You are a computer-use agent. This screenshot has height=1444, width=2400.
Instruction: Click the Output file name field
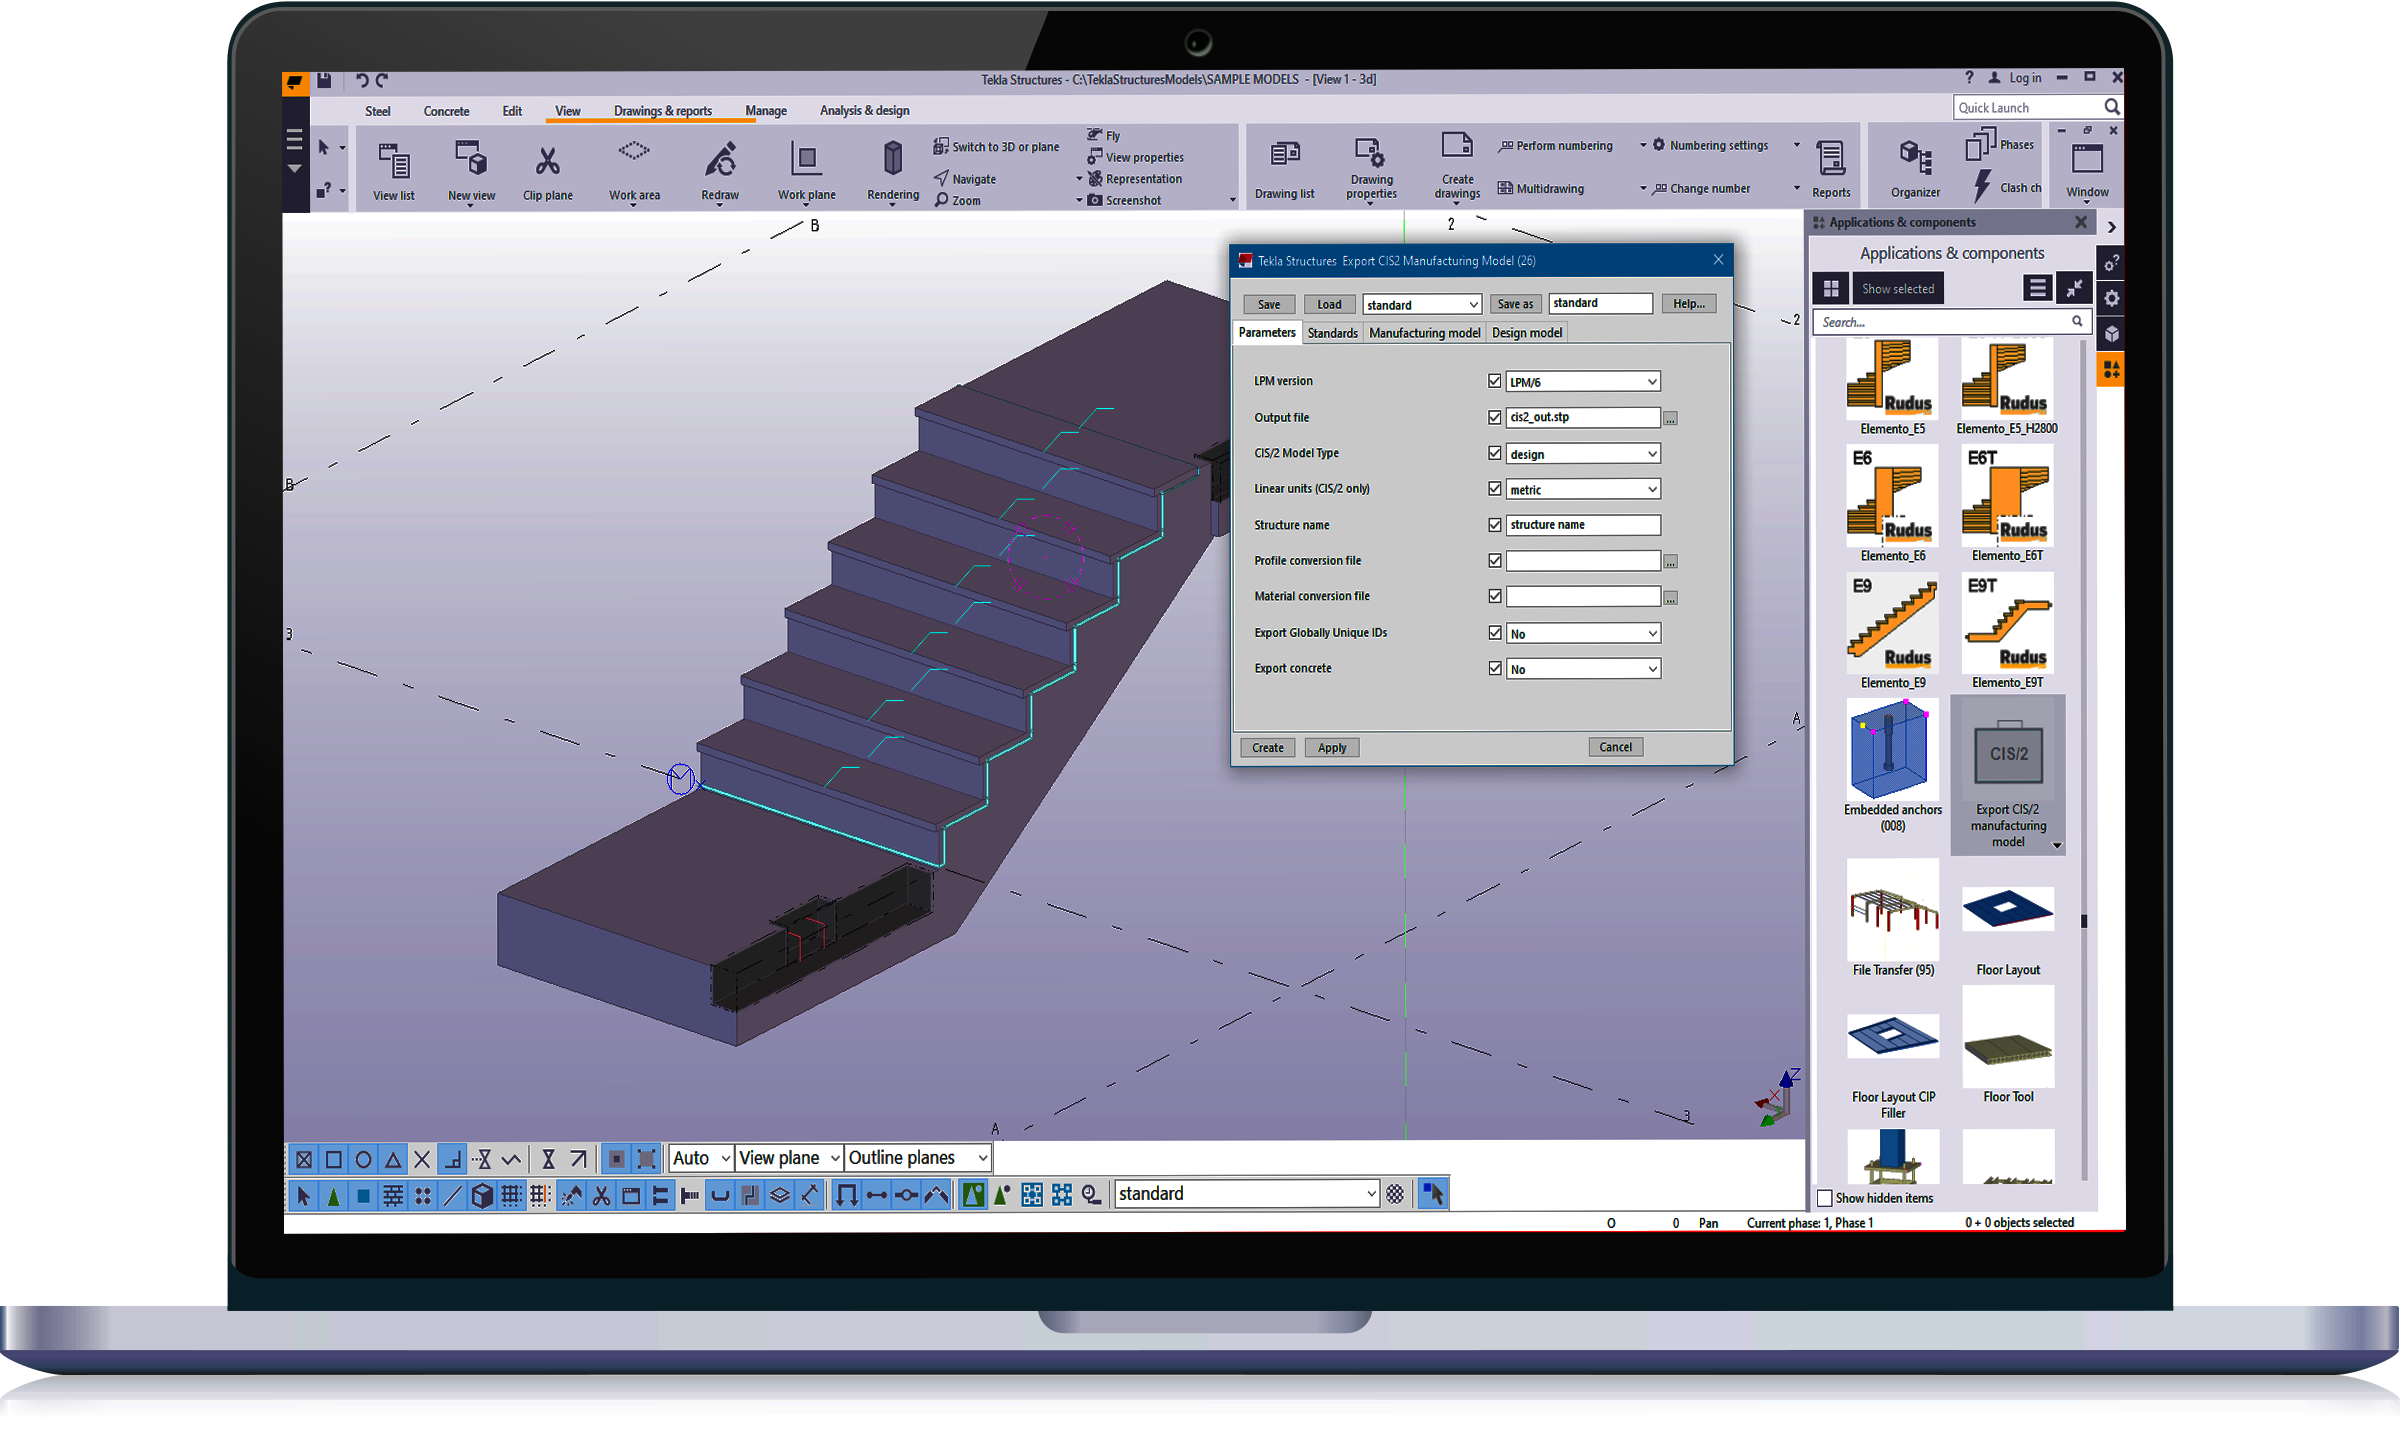[1583, 417]
